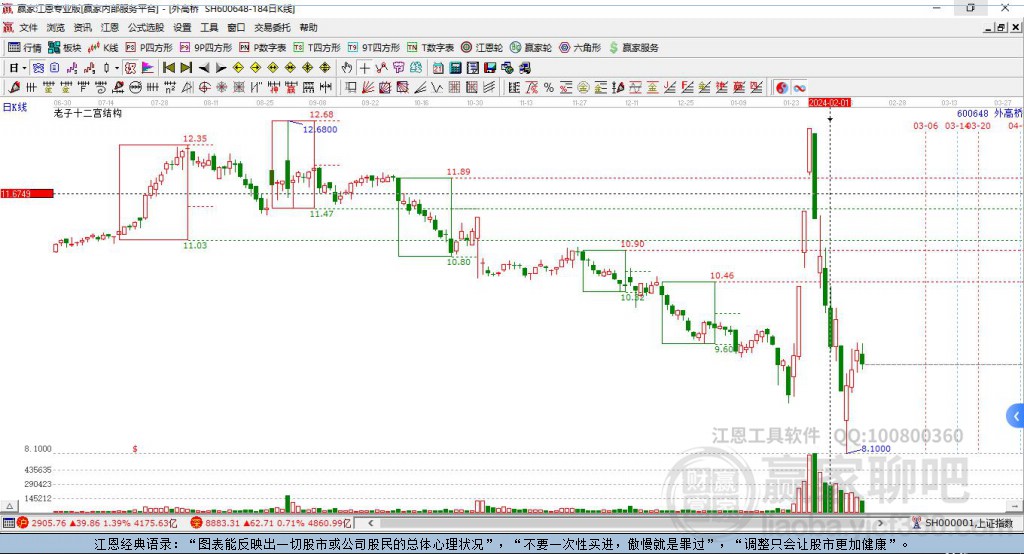Click the scrollbar left arrow at bottom
The height and width of the screenshot is (554, 1024).
coord(370,523)
